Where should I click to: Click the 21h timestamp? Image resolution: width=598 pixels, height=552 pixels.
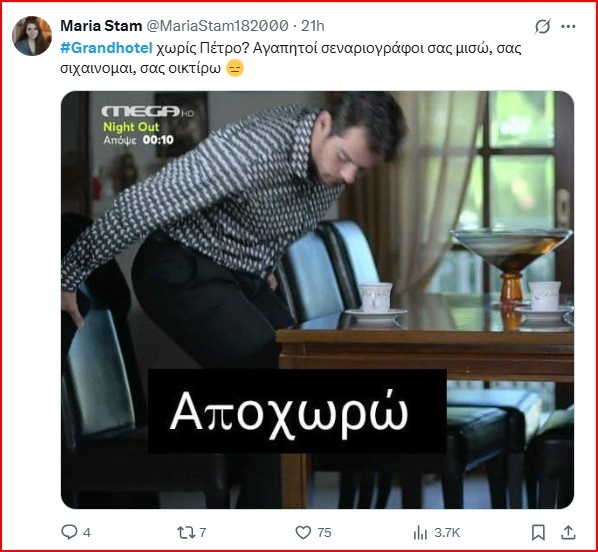(313, 26)
